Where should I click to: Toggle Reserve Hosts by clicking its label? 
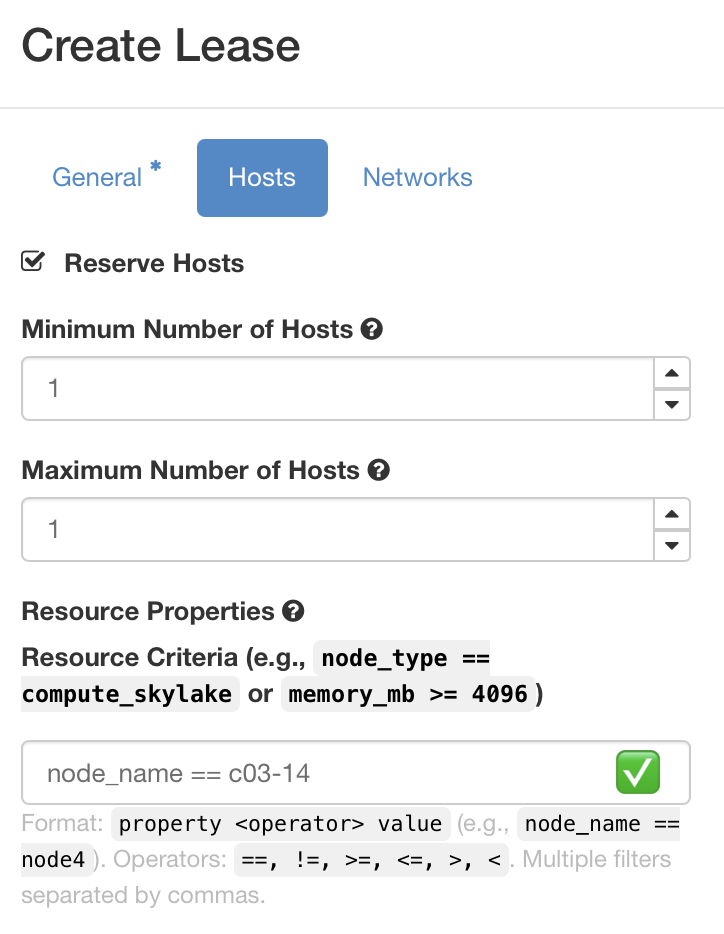pyautogui.click(x=153, y=263)
